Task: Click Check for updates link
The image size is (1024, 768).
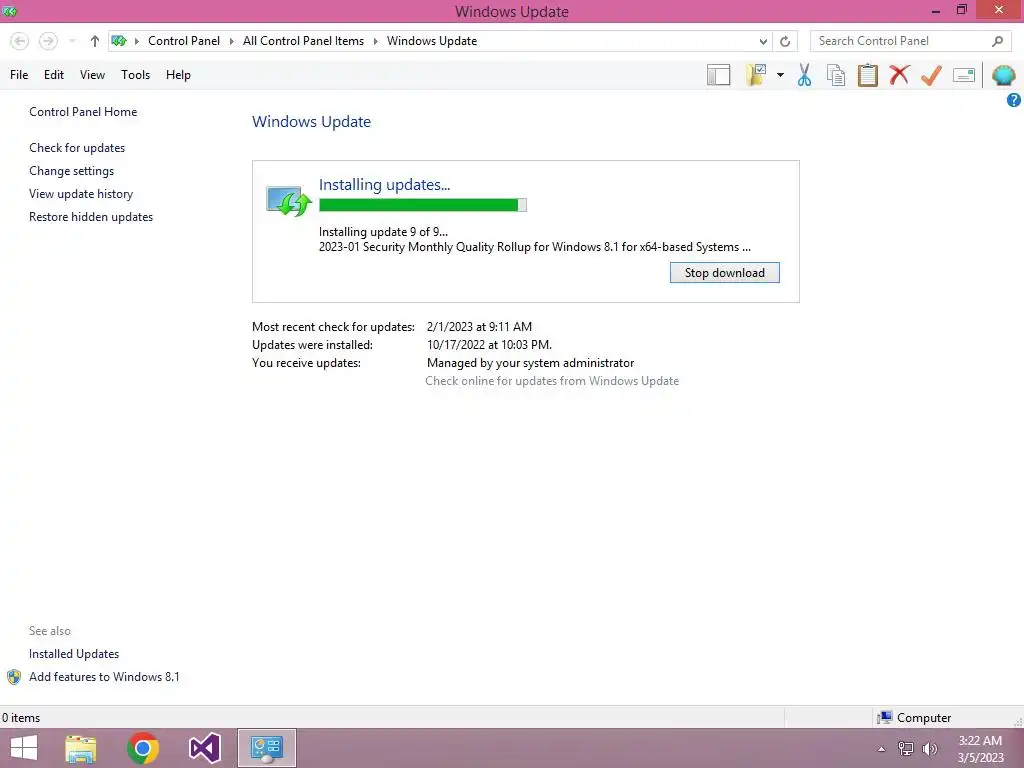Action: point(77,148)
